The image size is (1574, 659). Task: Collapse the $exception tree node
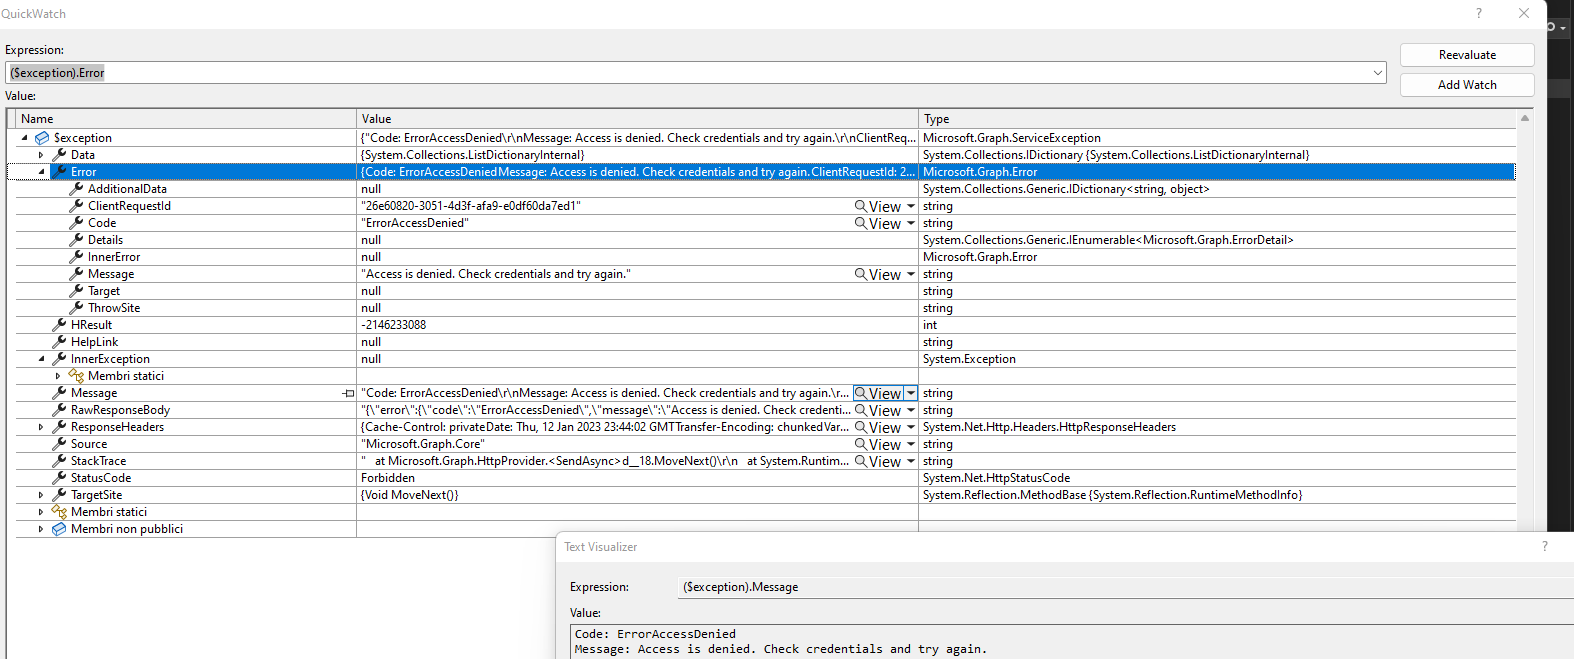pyautogui.click(x=25, y=138)
